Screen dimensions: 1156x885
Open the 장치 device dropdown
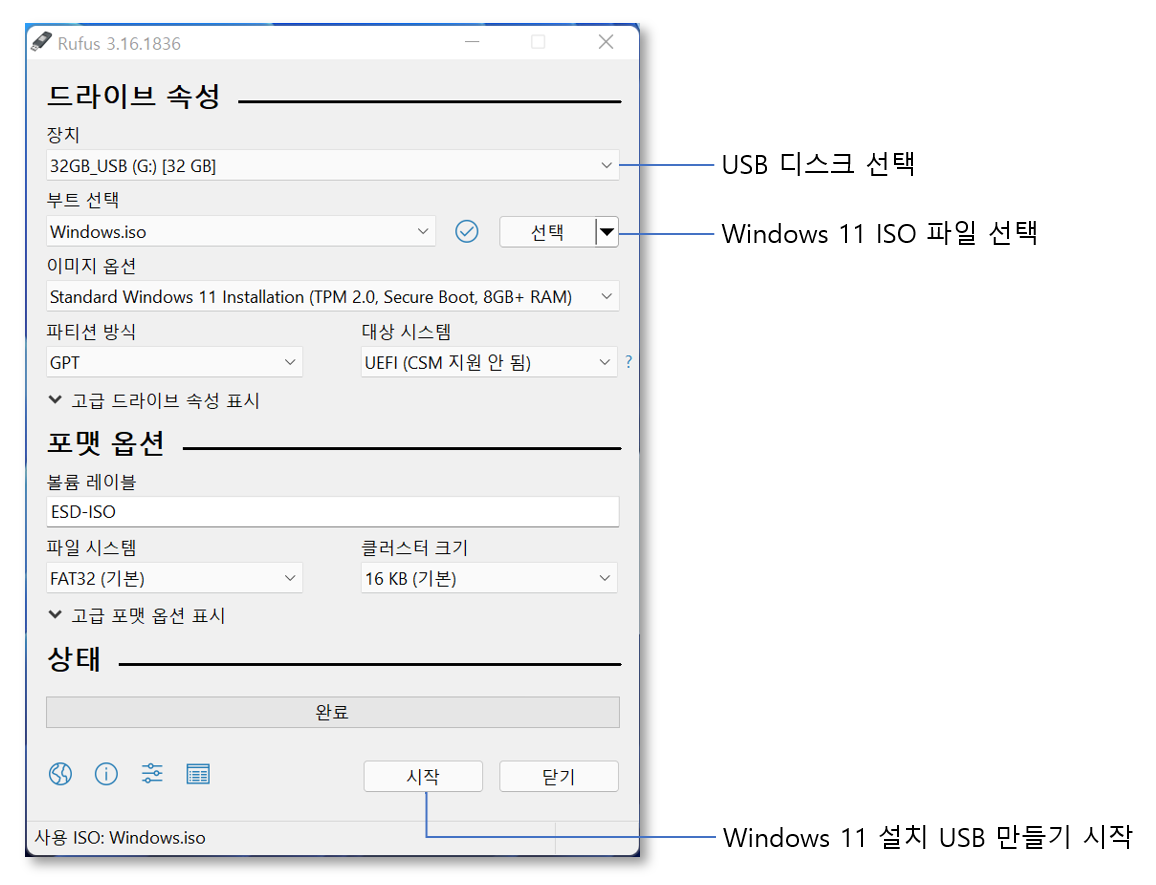click(332, 165)
